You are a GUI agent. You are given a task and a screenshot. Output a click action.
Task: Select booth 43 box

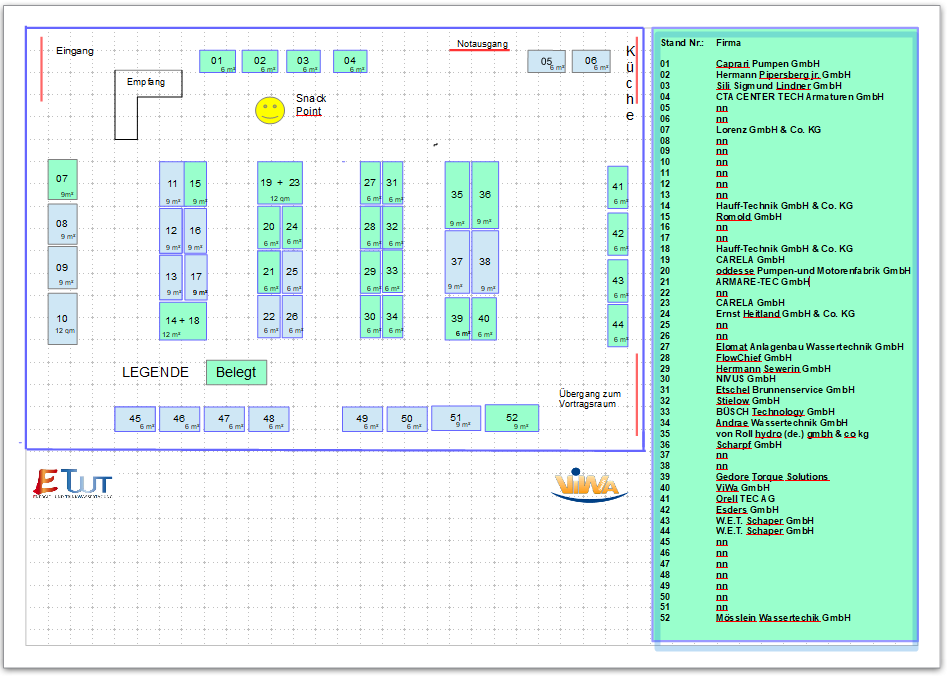coord(618,281)
